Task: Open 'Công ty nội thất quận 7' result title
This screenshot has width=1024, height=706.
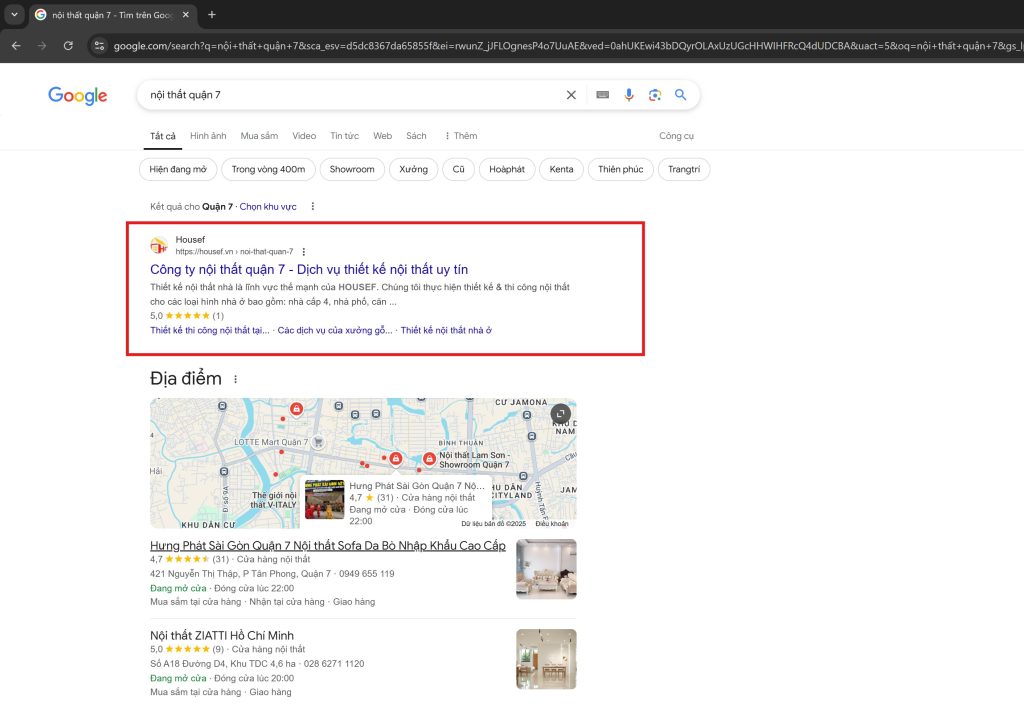Action: coord(309,269)
